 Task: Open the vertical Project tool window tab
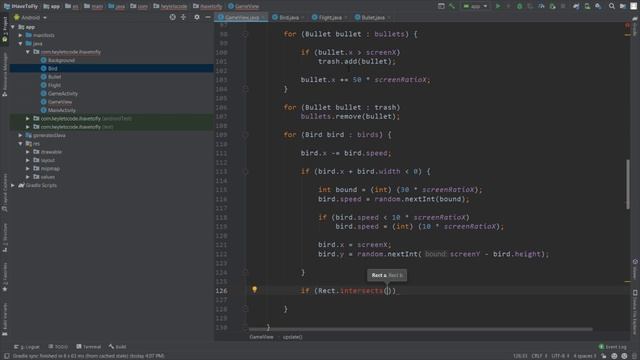[x=5, y=29]
